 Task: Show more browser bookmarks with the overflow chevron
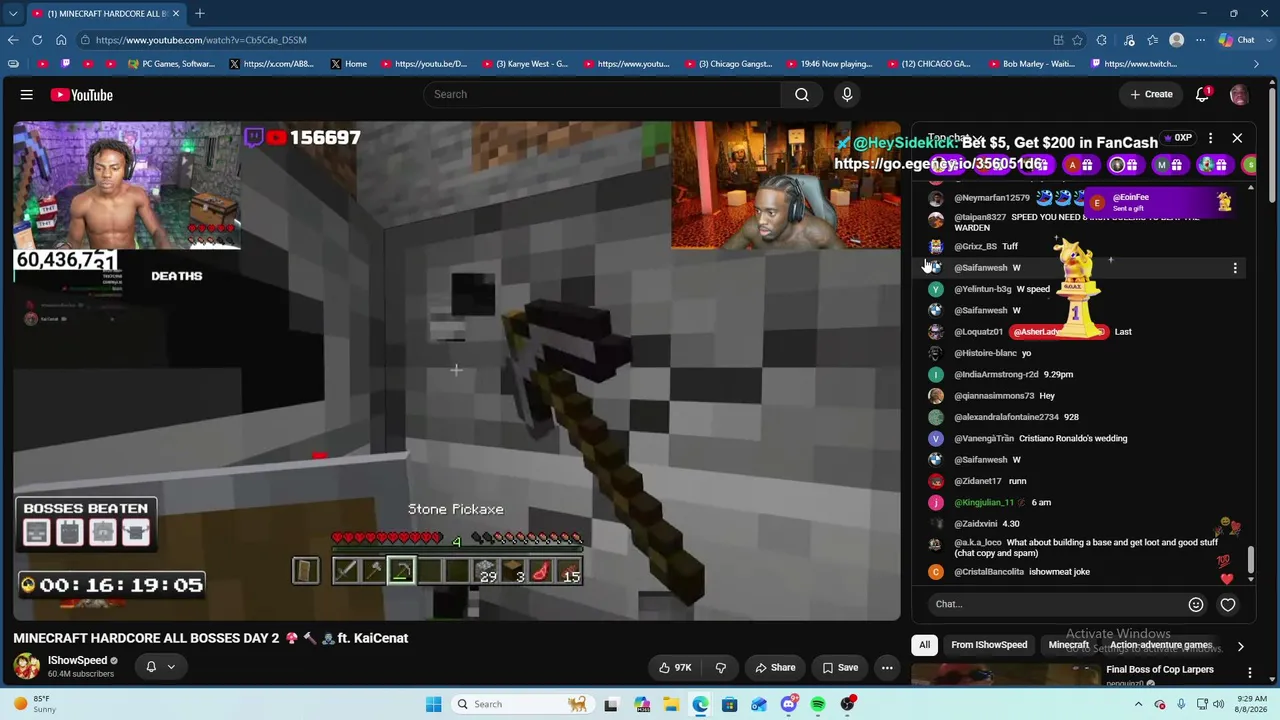(1256, 64)
